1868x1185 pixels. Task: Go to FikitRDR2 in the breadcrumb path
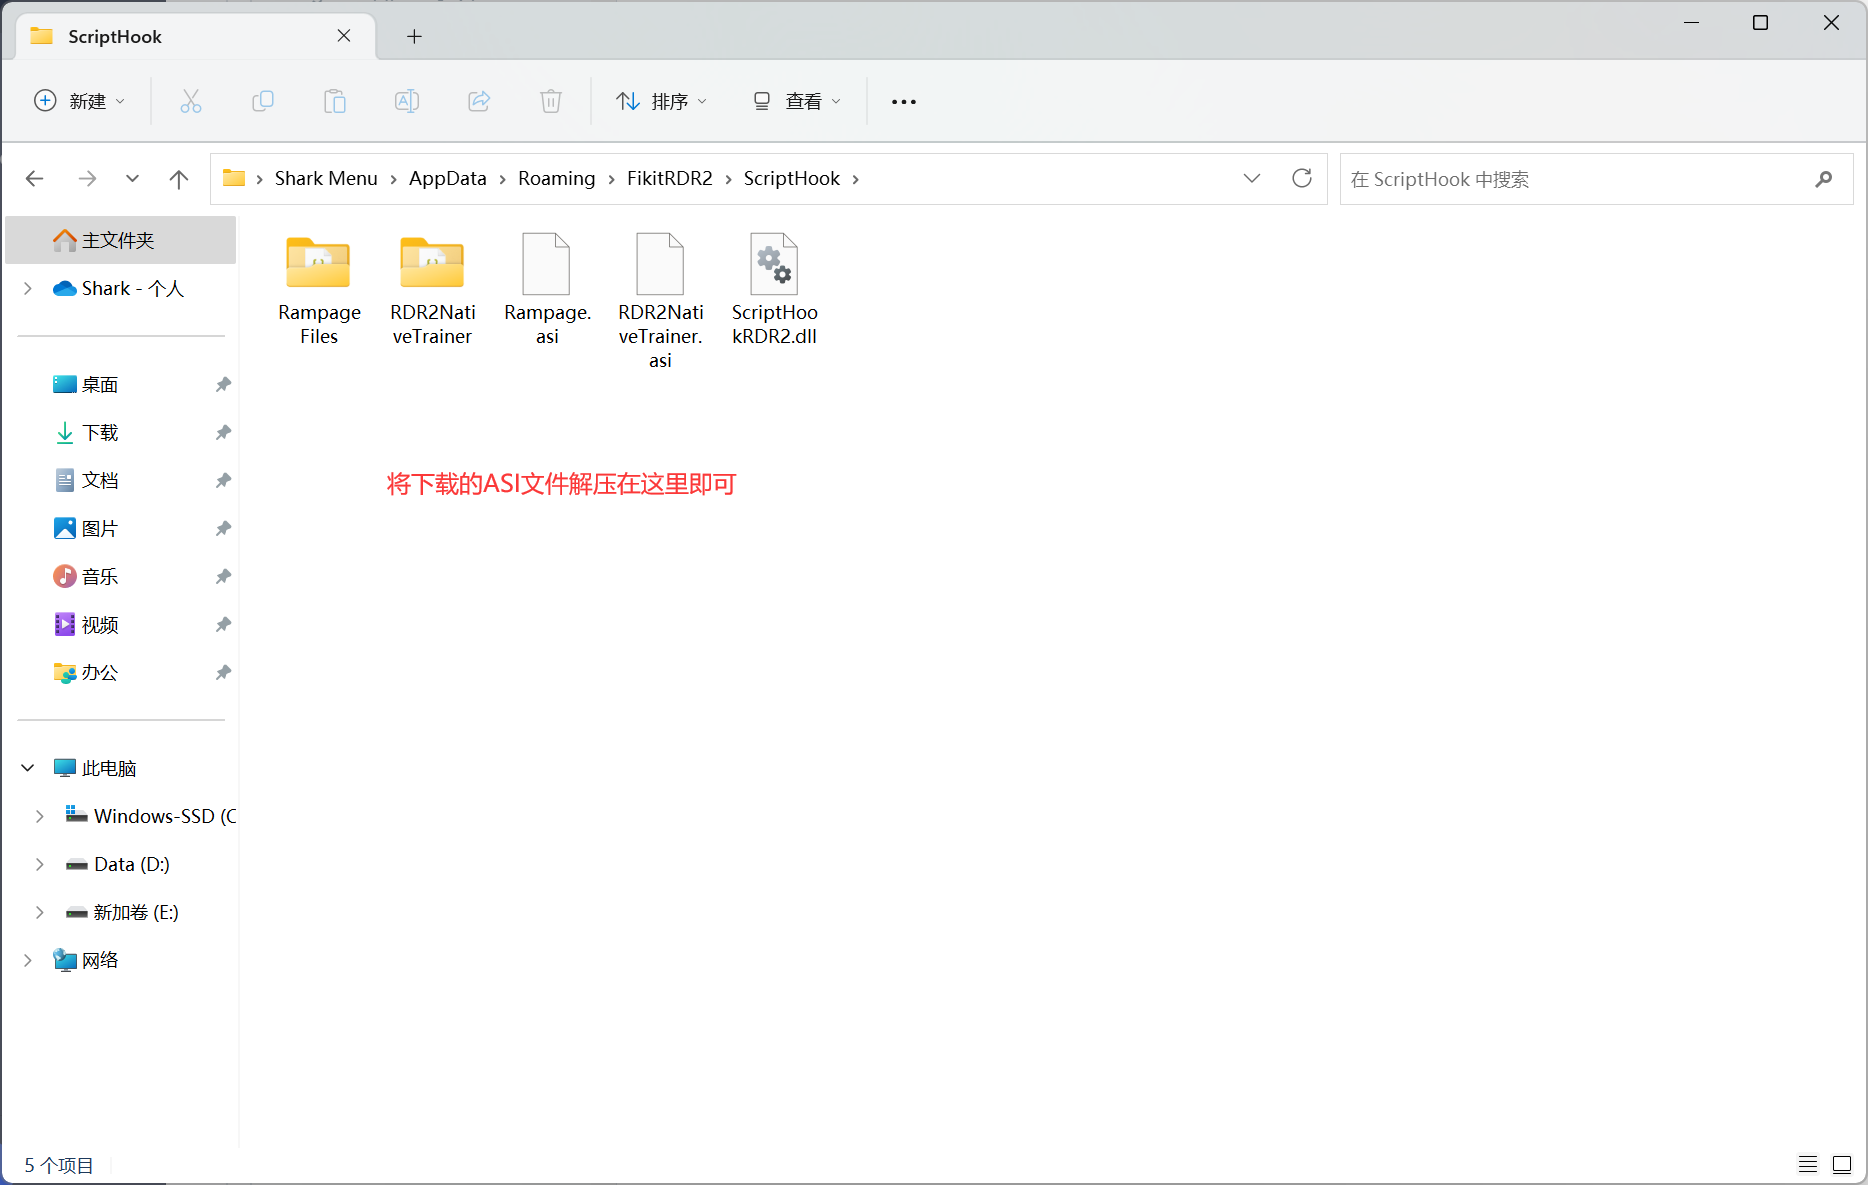(669, 178)
